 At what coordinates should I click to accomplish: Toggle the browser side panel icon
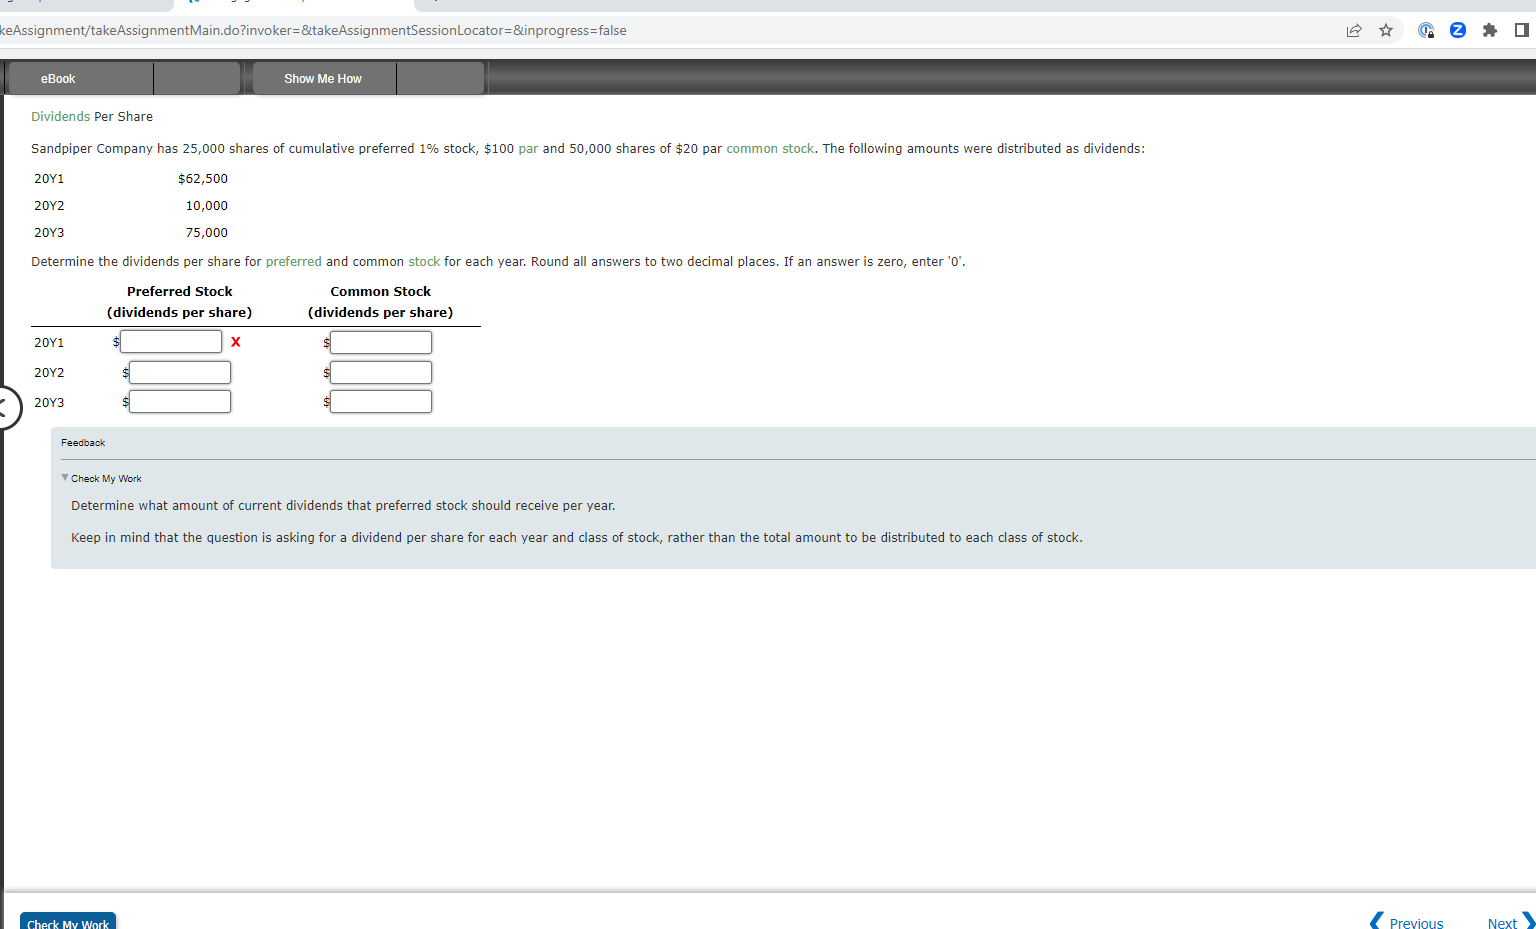pyautogui.click(x=1522, y=30)
